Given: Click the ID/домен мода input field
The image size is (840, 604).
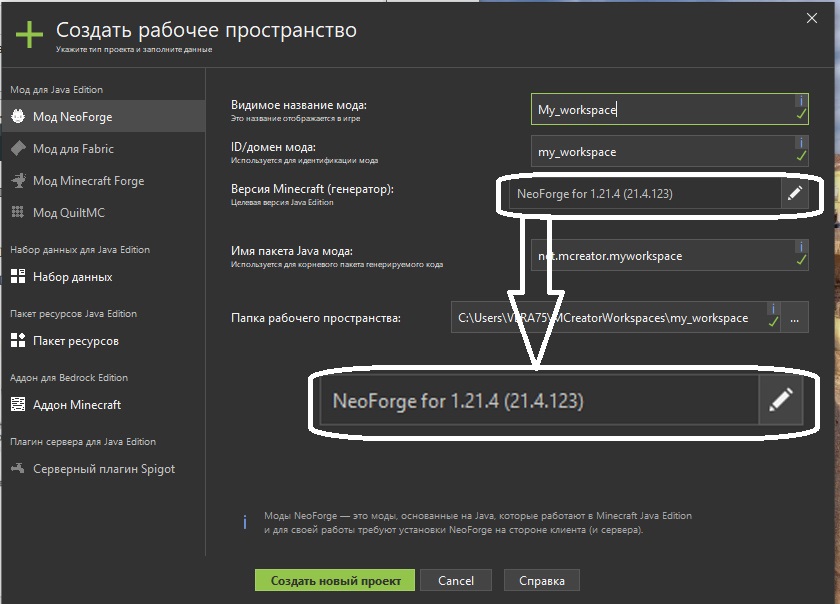Looking at the screenshot, I should [x=670, y=152].
